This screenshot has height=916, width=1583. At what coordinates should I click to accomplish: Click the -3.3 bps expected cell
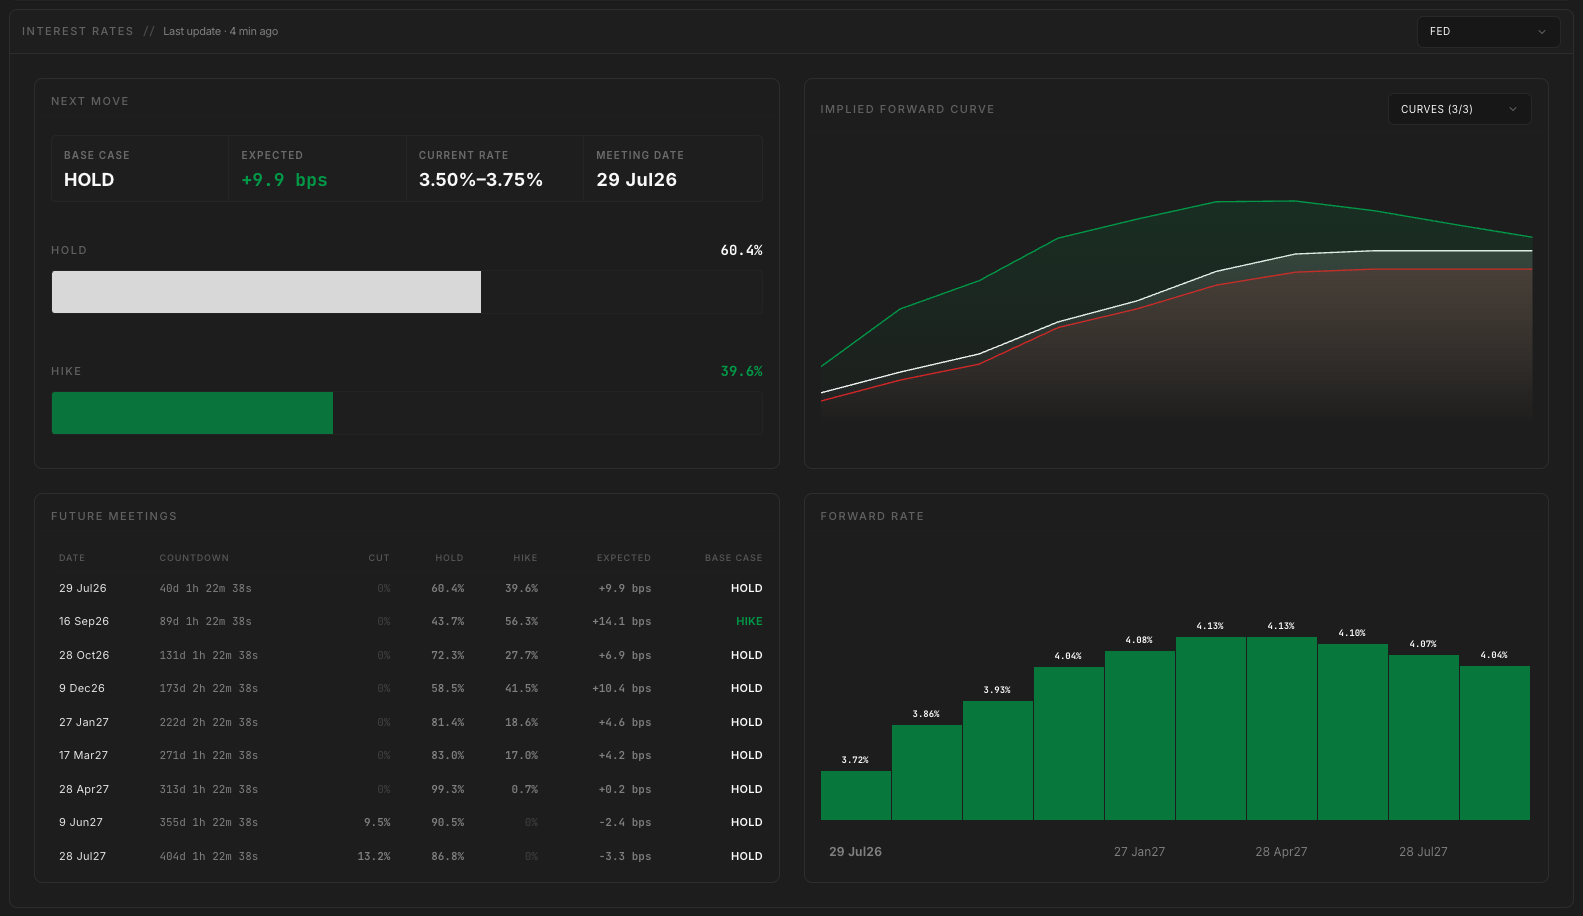tap(625, 856)
